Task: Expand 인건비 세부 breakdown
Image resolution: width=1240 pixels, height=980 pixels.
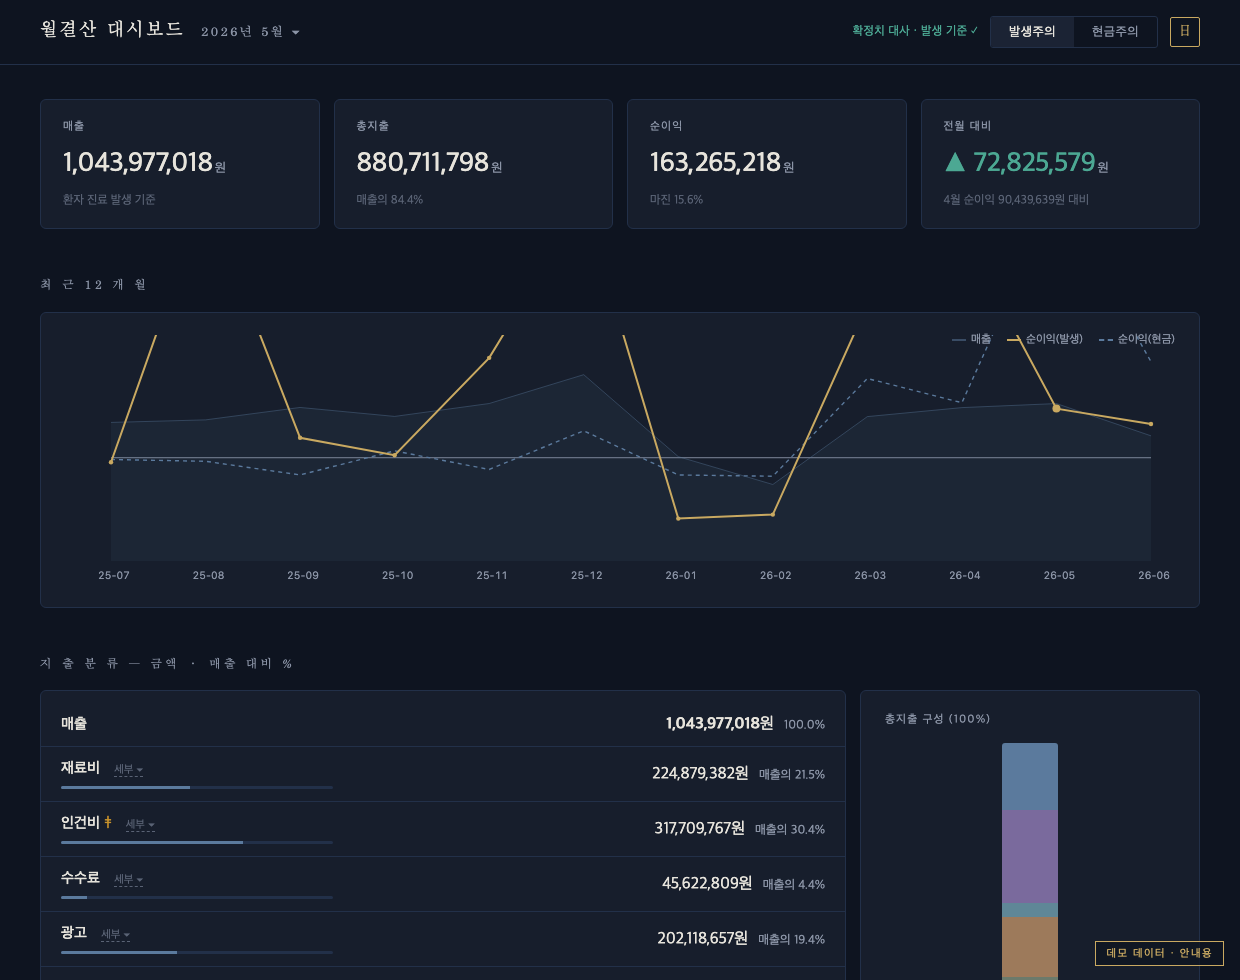Action: [140, 824]
